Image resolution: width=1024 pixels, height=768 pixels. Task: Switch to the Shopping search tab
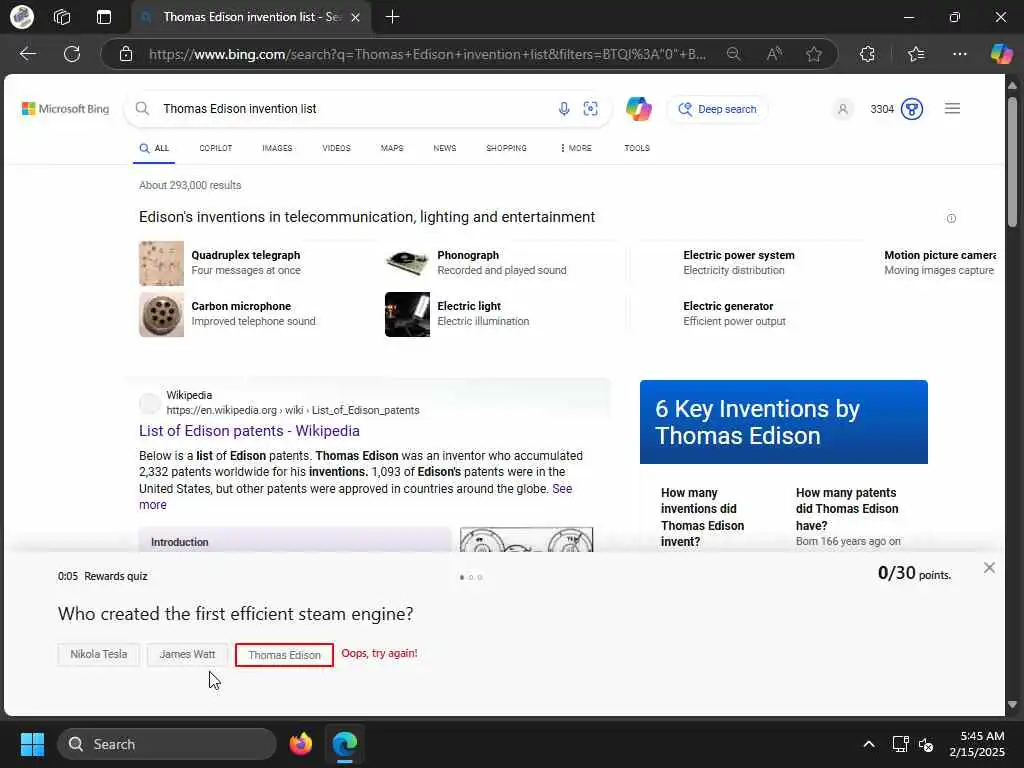click(x=506, y=148)
